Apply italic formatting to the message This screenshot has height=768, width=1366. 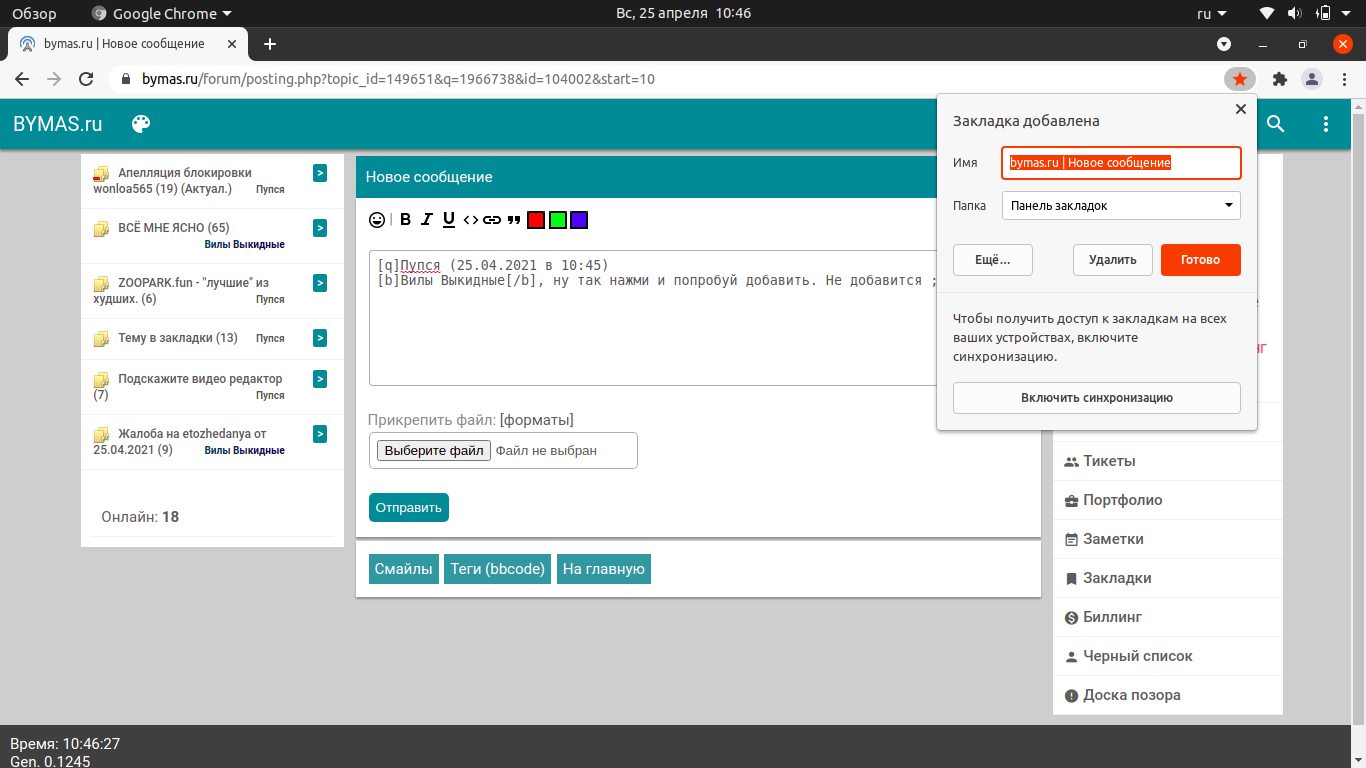pos(427,220)
